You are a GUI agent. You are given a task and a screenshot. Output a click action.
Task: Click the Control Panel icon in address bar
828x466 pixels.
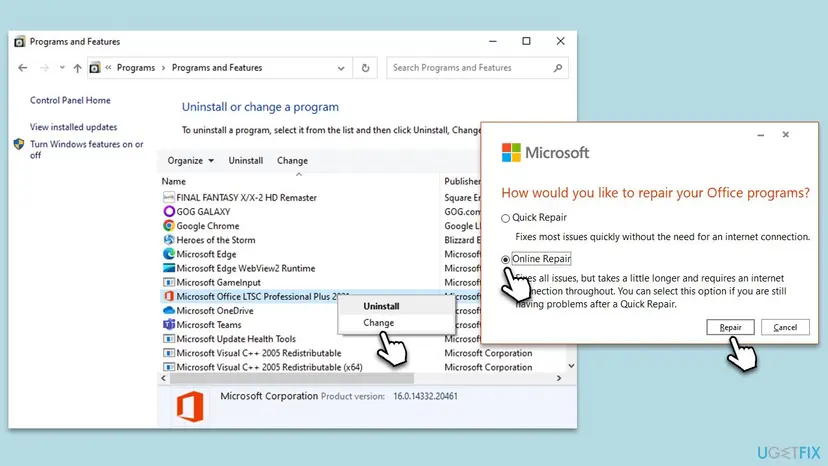pos(95,68)
